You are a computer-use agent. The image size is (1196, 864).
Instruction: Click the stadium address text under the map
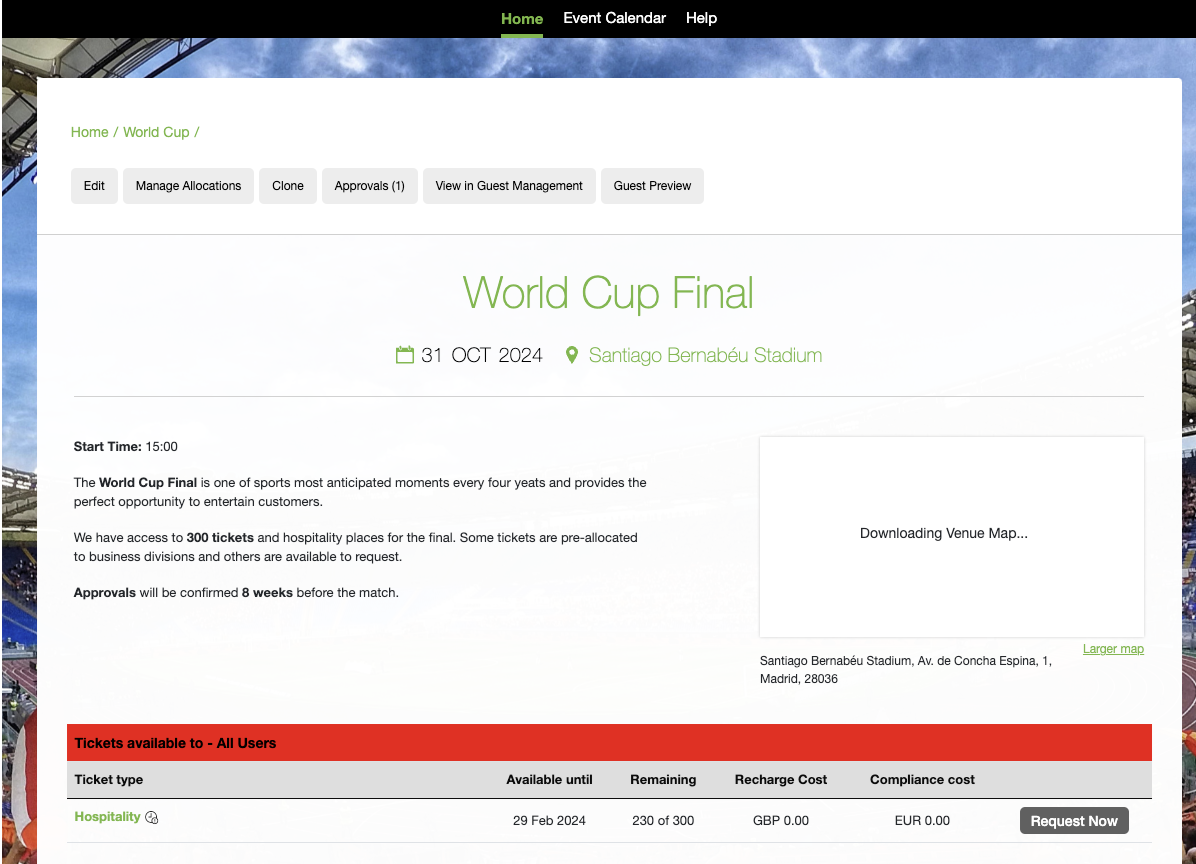point(905,670)
